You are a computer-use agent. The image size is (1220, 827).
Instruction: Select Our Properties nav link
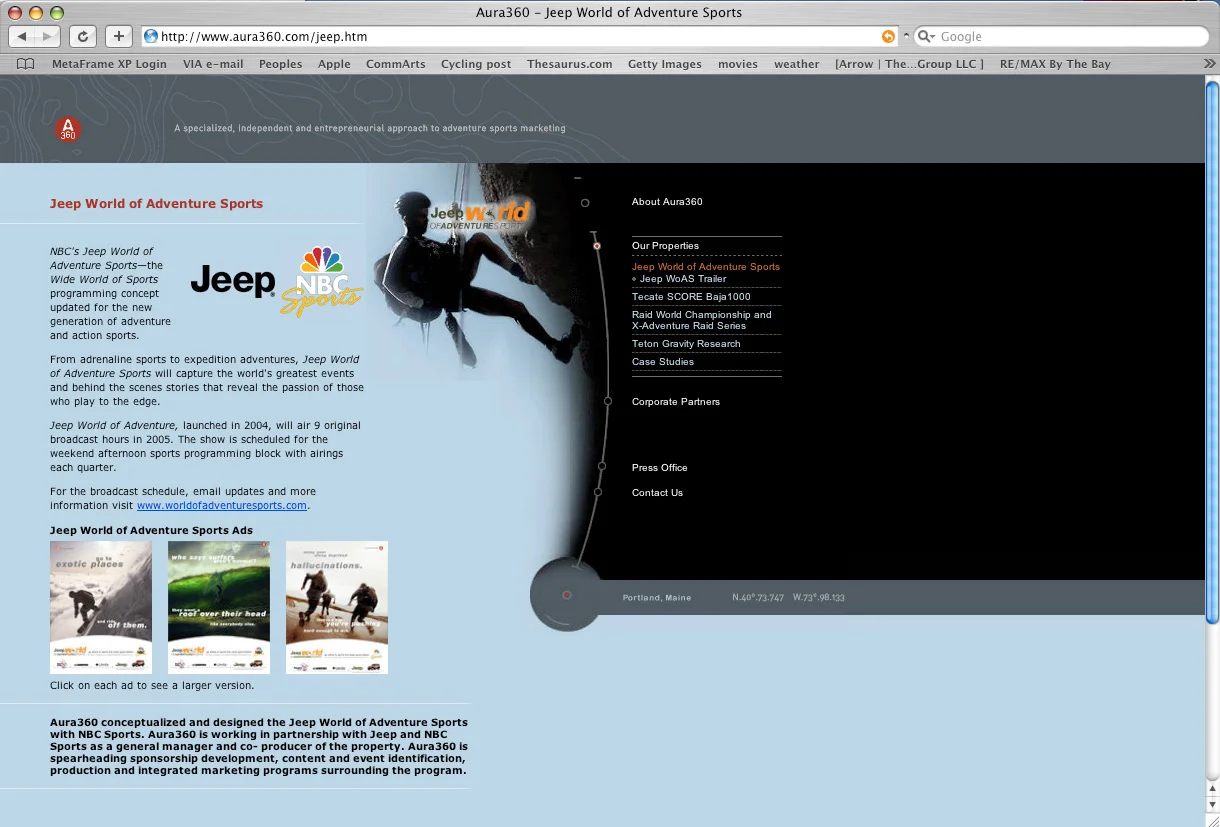click(x=665, y=246)
